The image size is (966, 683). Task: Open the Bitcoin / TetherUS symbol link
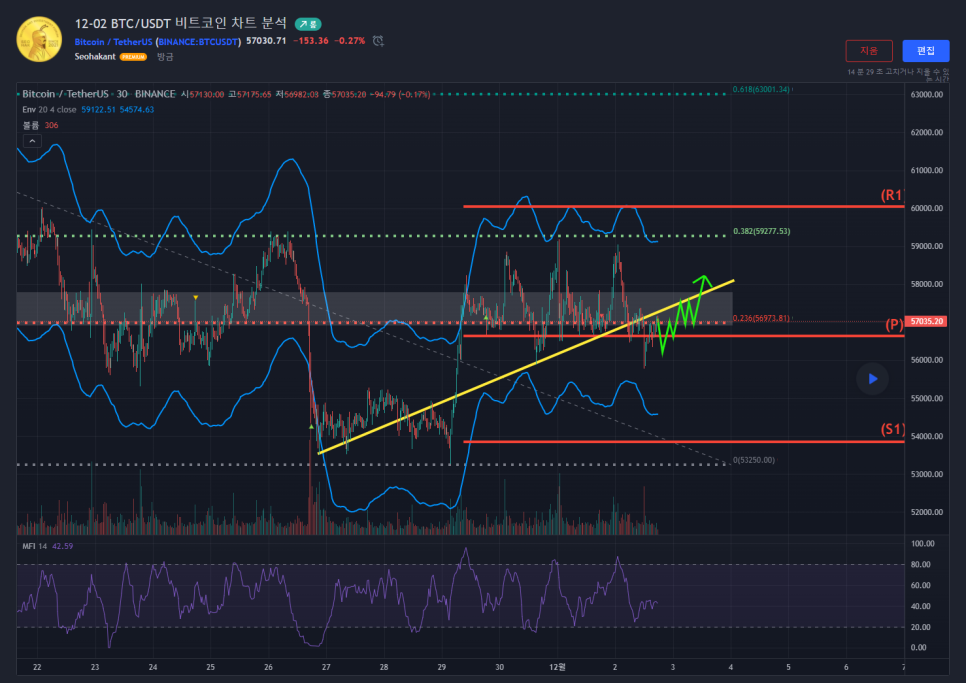[113, 41]
